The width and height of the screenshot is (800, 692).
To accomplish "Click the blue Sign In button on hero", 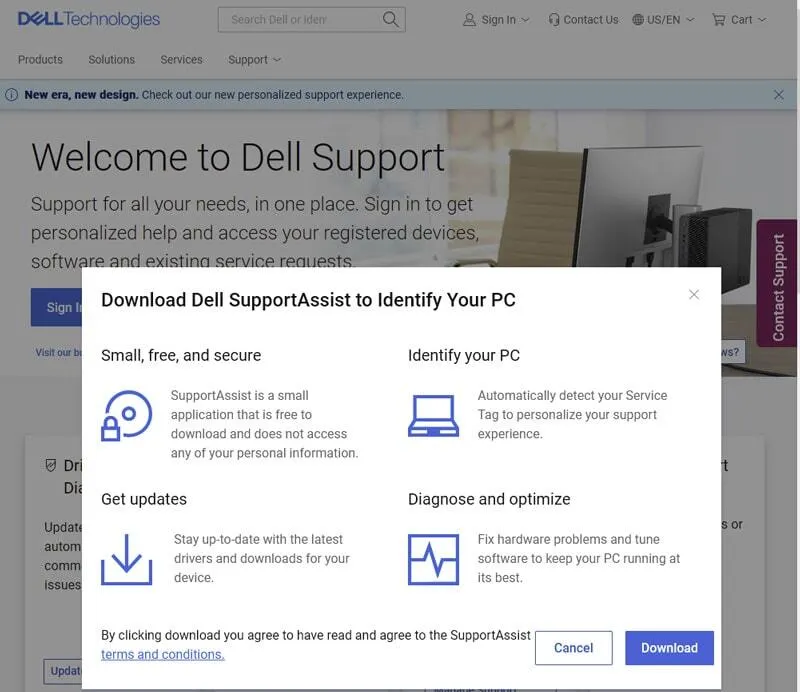I will pyautogui.click(x=56, y=307).
